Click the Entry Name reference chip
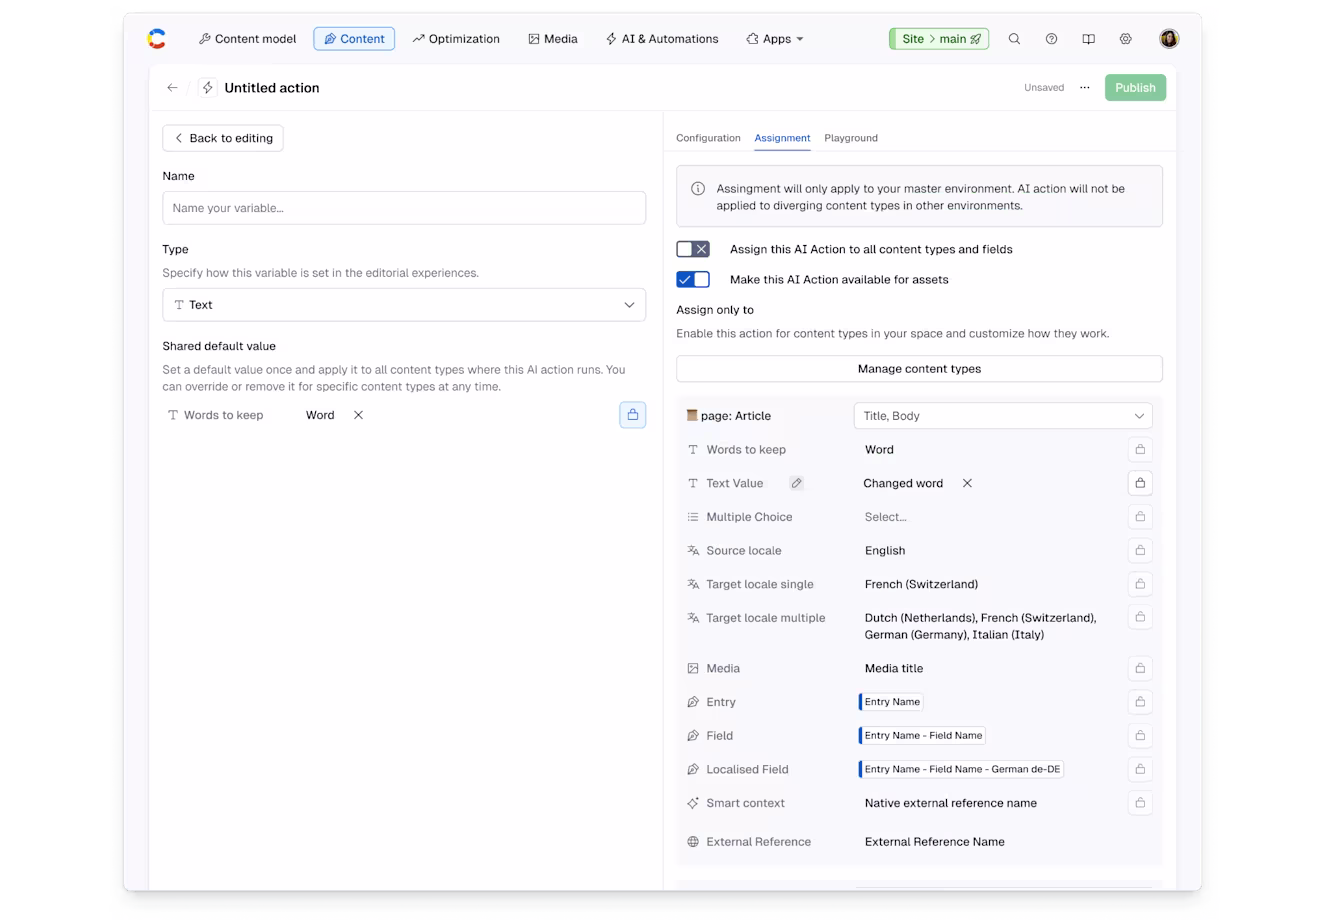The image size is (1320, 920). 891,702
